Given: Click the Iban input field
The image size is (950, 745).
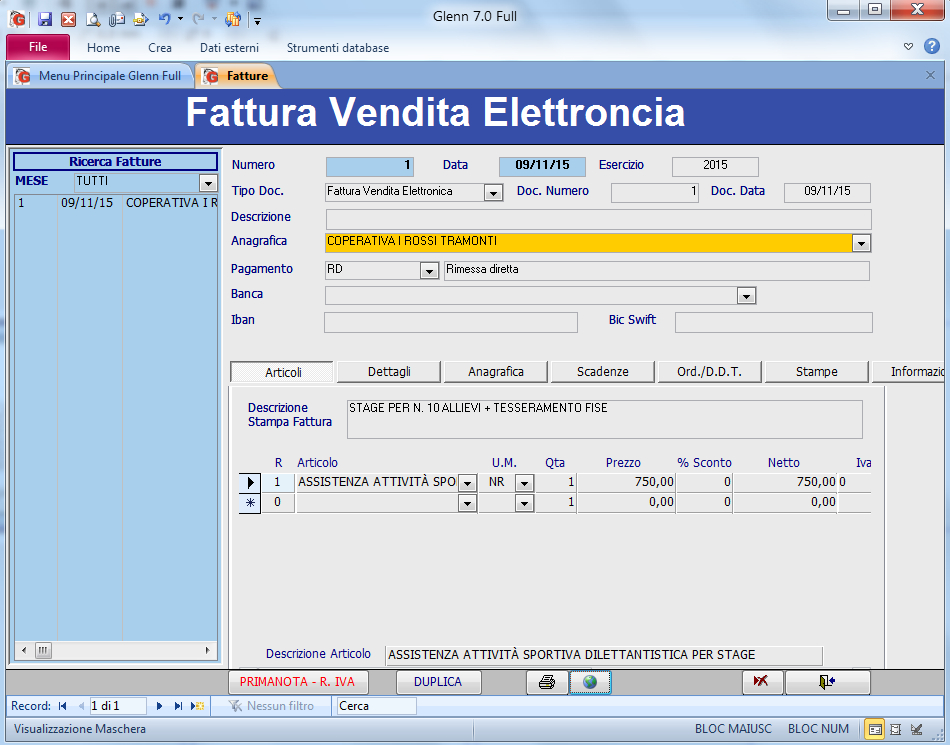Looking at the screenshot, I should point(451,322).
